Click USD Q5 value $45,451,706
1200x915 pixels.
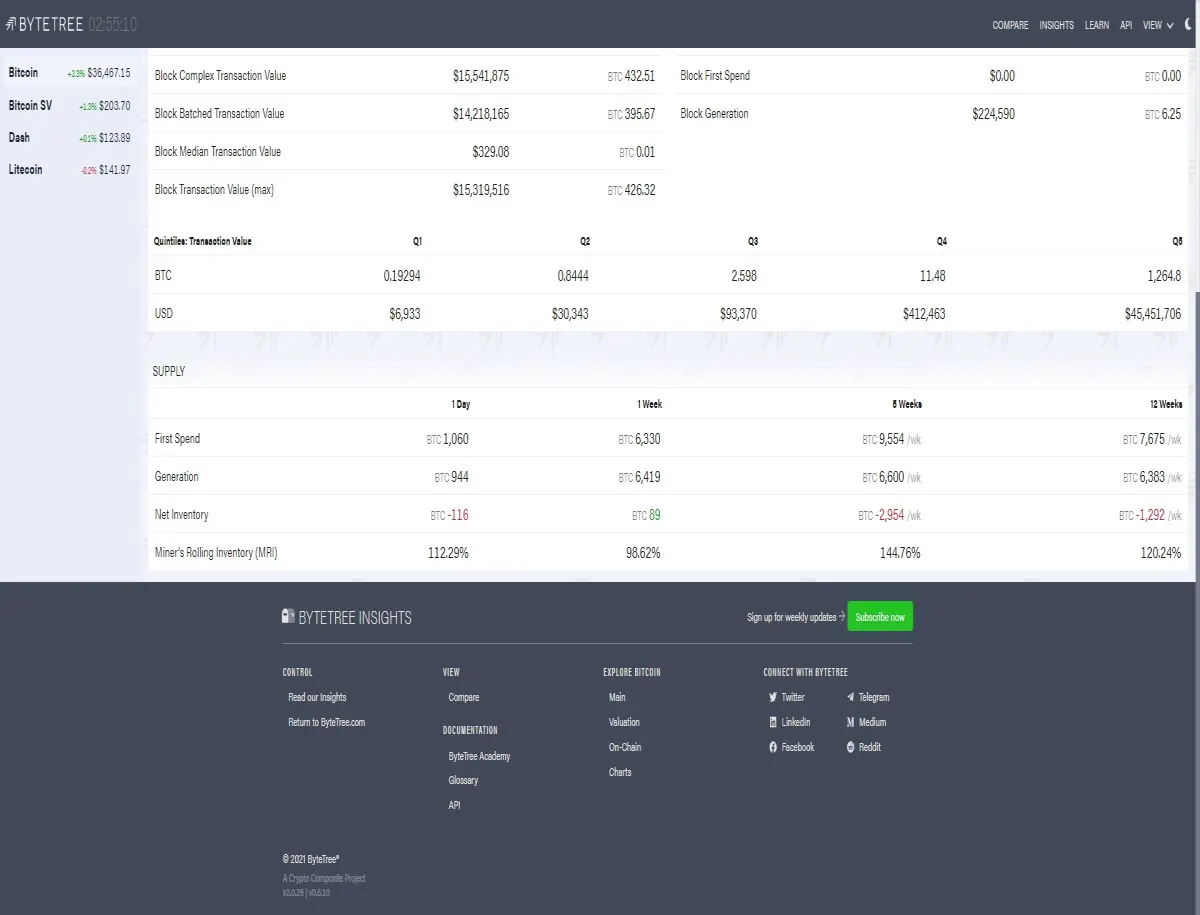pos(1153,314)
